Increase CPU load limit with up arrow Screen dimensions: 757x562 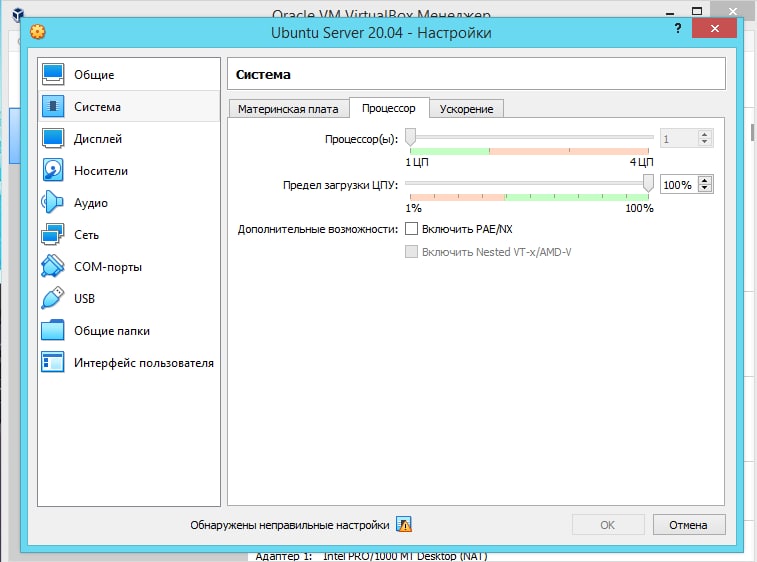[705, 181]
